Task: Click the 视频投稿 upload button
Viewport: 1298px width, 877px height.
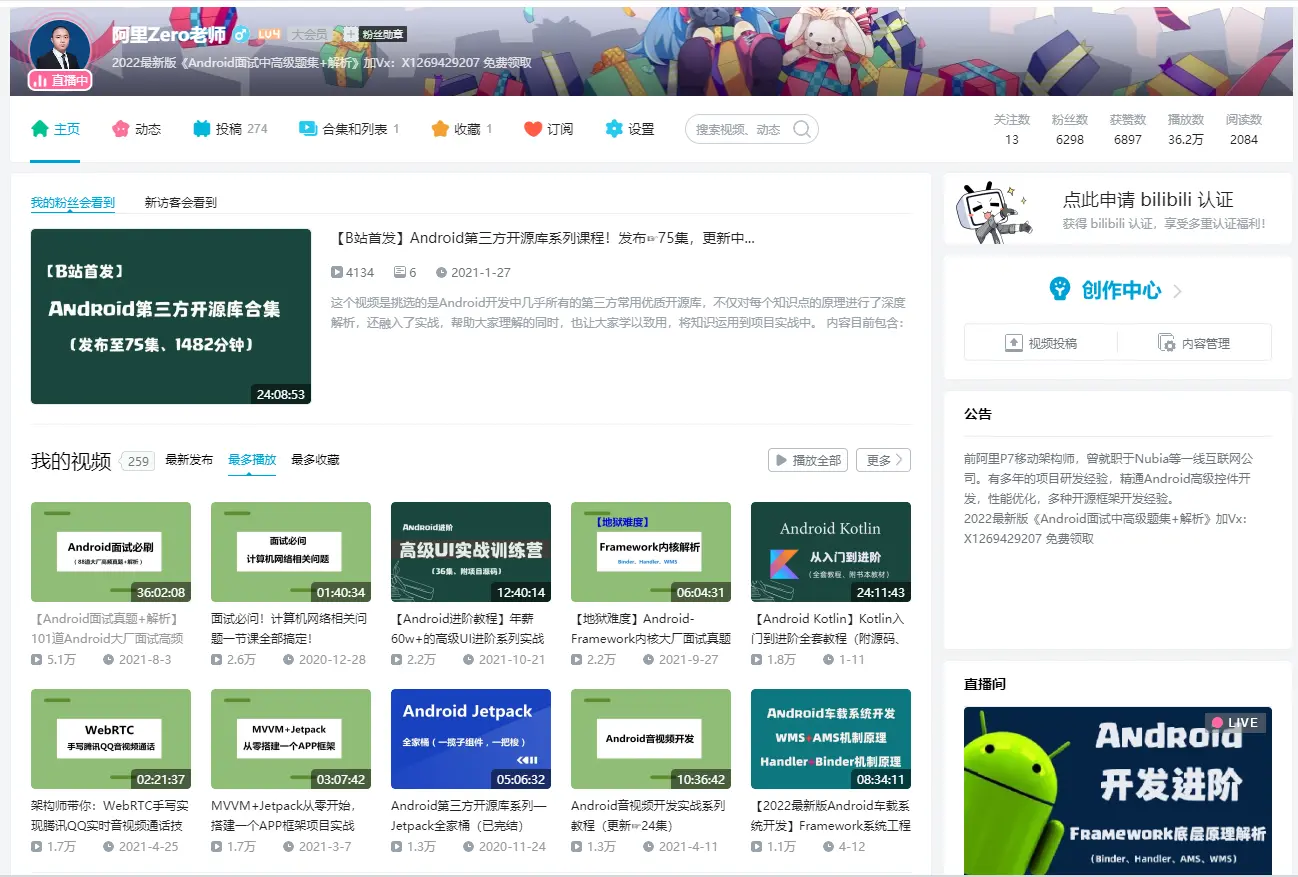Action: 1041,343
